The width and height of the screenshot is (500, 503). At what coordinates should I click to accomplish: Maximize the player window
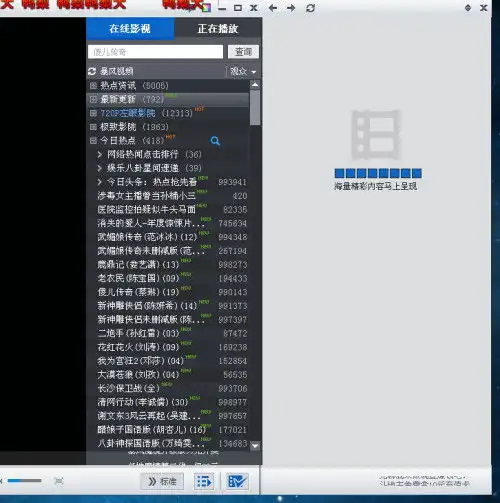(238, 8)
